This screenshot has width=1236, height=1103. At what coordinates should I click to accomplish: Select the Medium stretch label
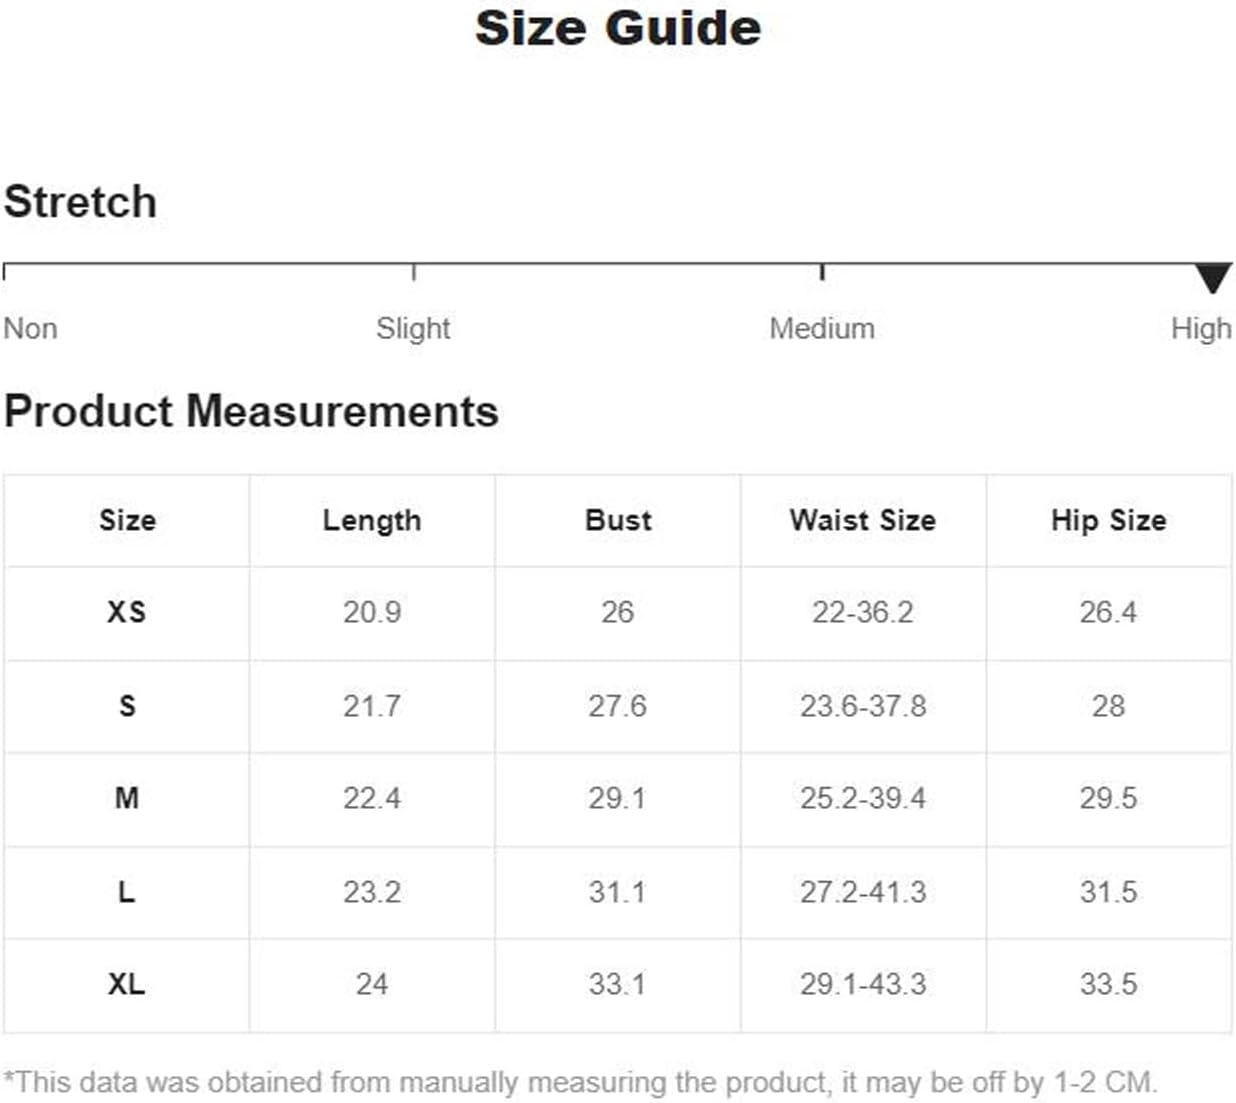[x=822, y=328]
